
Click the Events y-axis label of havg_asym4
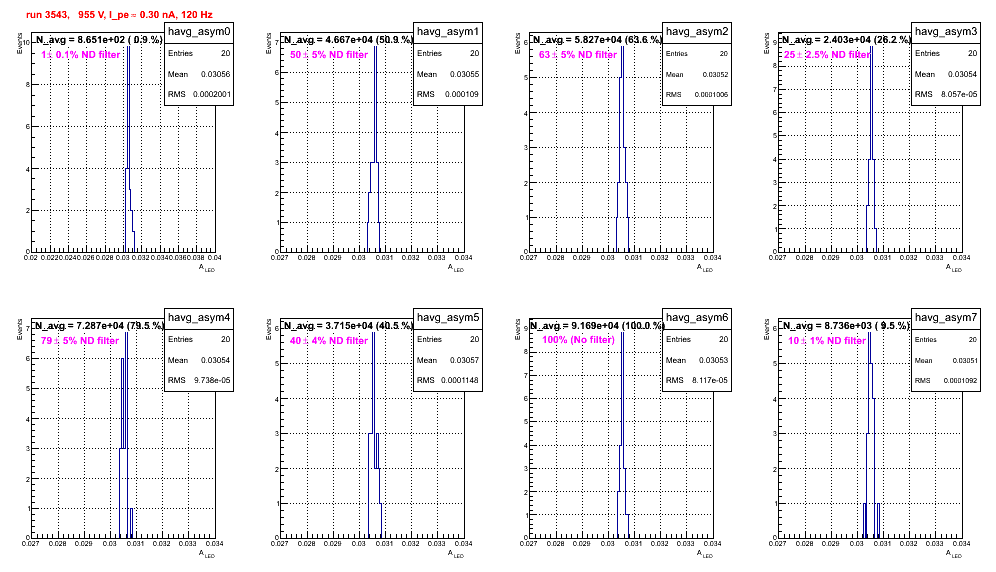tap(20, 329)
